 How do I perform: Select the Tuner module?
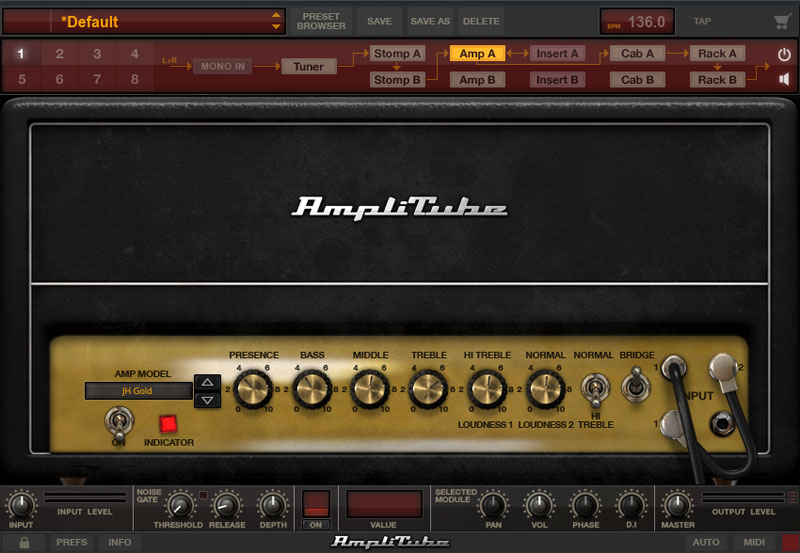tap(309, 67)
